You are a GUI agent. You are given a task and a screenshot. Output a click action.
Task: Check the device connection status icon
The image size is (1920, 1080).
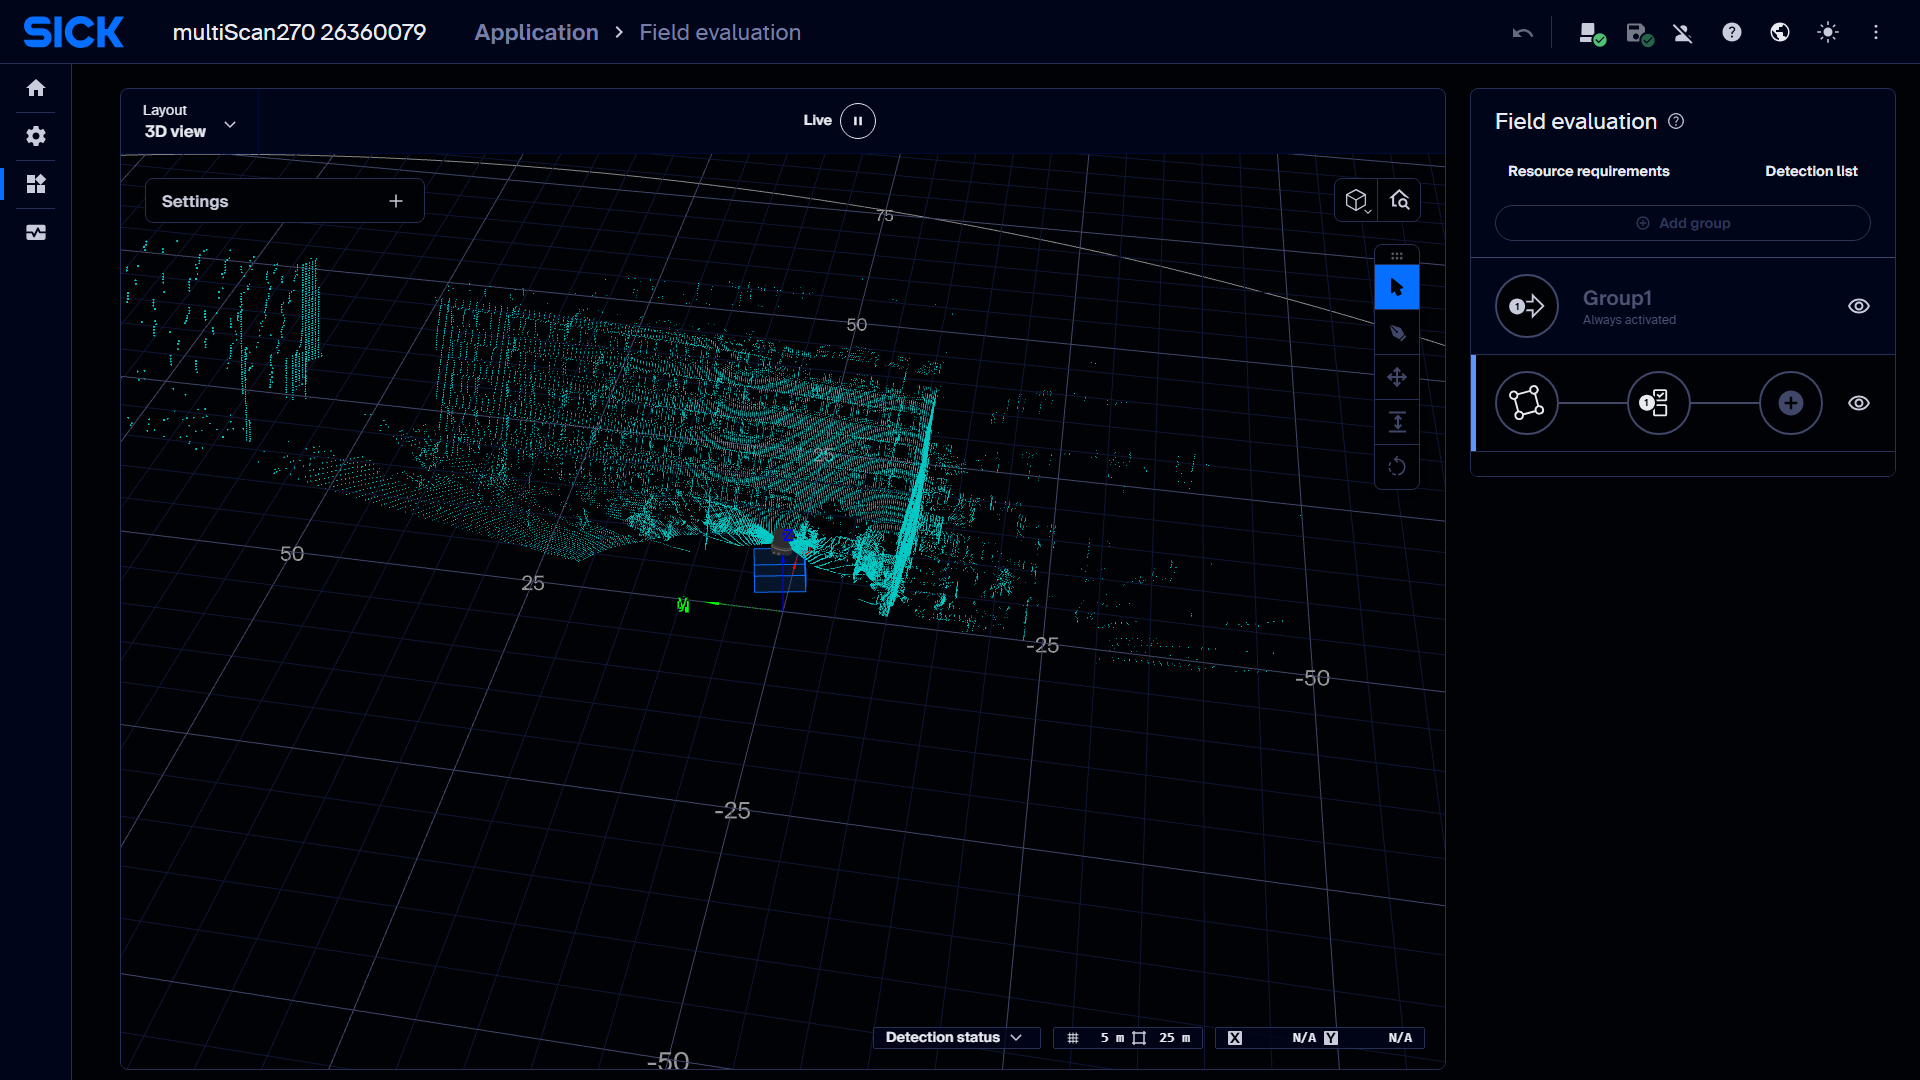(x=1592, y=33)
